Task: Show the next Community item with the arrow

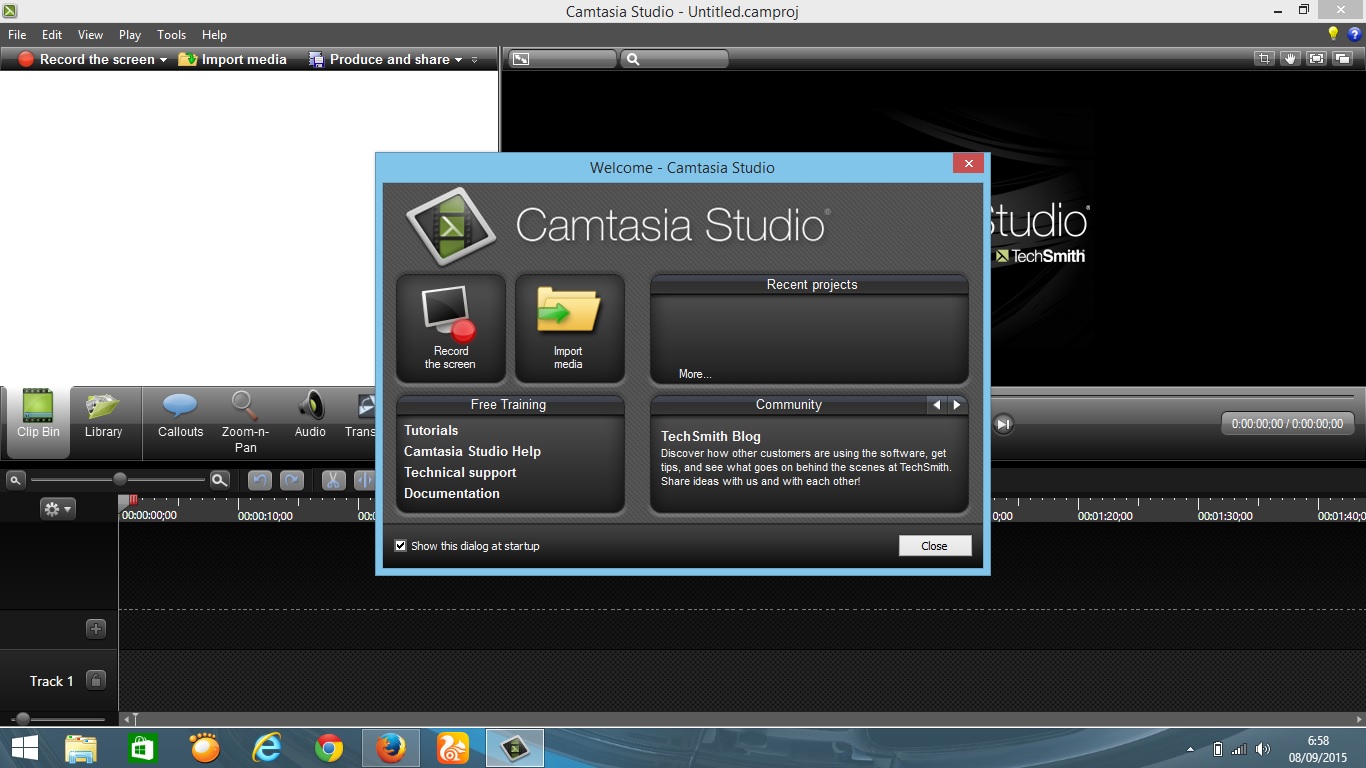Action: point(957,405)
